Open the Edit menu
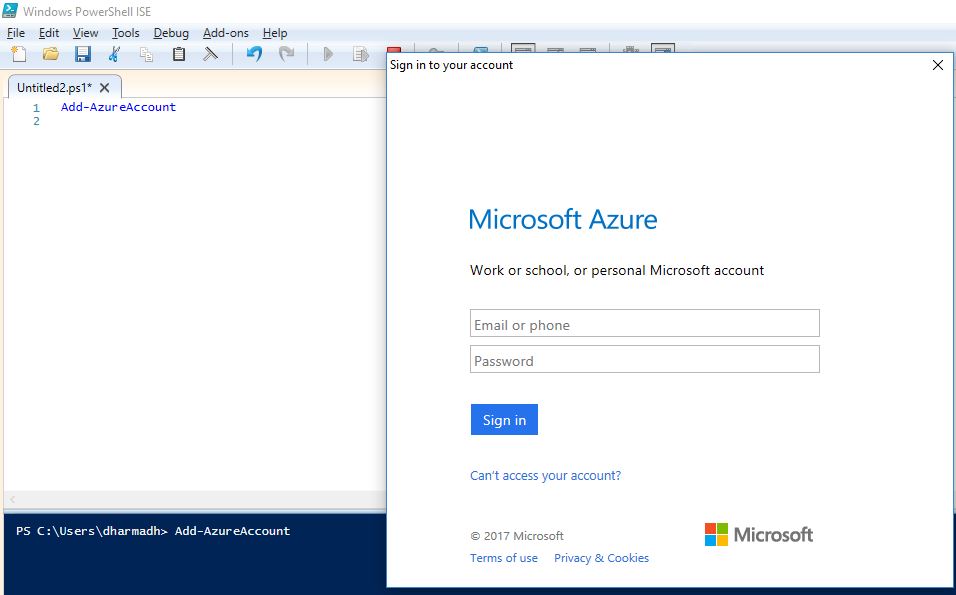The image size is (956, 595). click(x=49, y=33)
